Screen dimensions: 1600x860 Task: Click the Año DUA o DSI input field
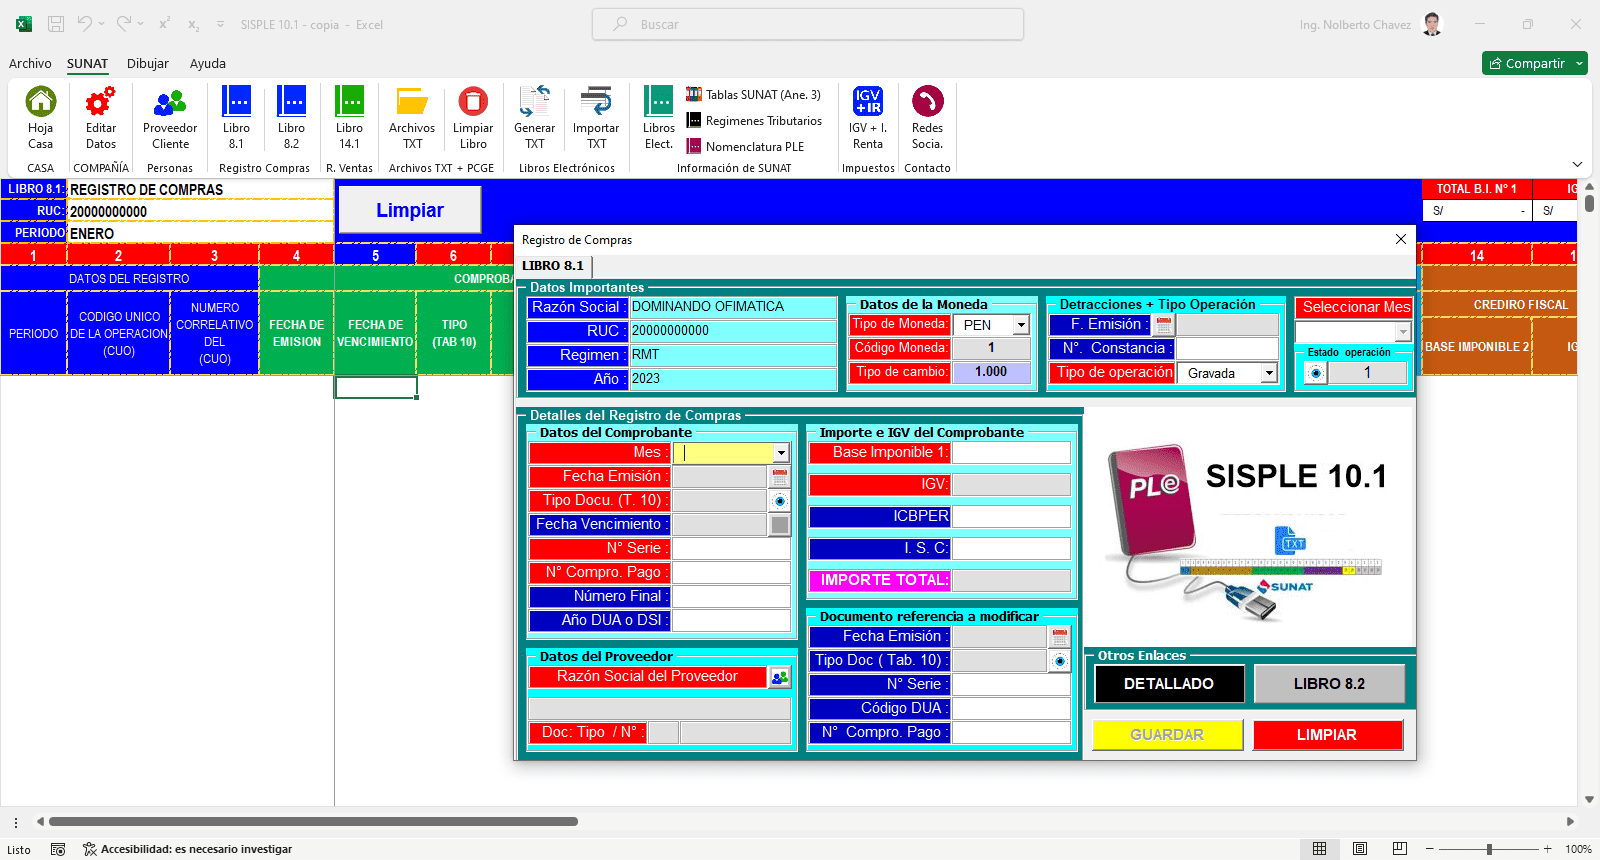[731, 621]
